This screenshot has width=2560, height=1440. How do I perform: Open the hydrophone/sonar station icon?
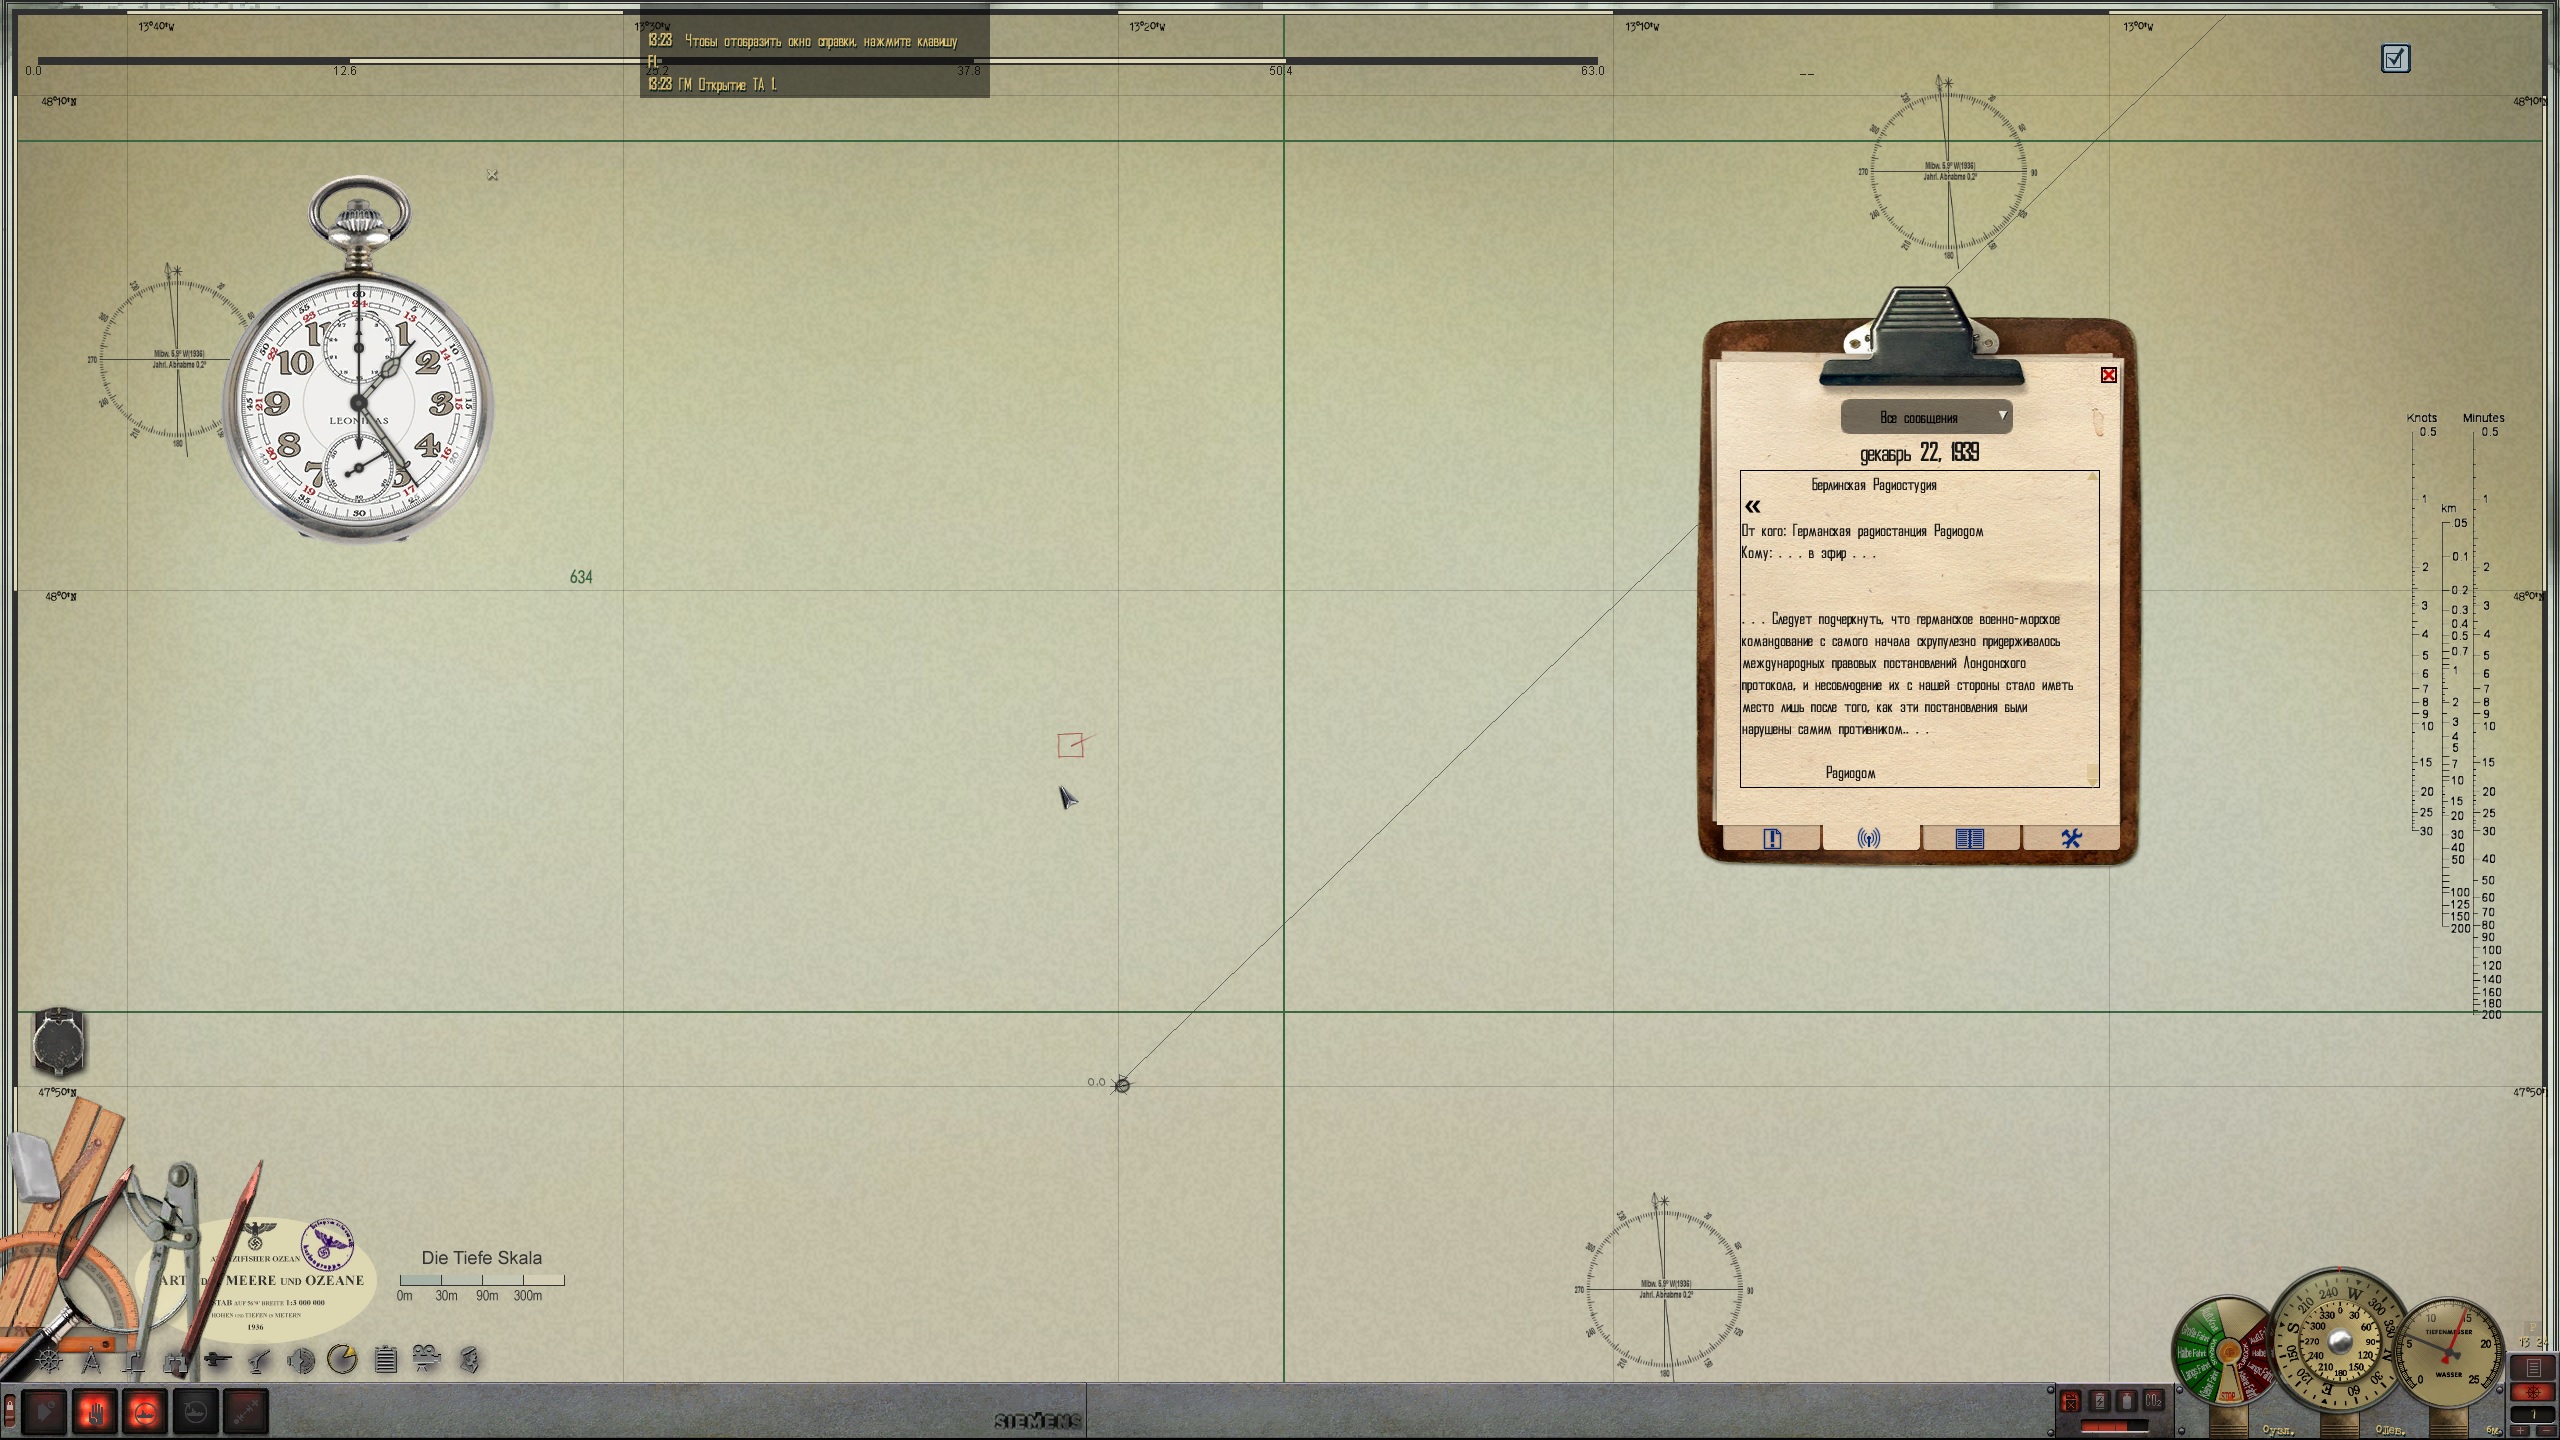(301, 1361)
